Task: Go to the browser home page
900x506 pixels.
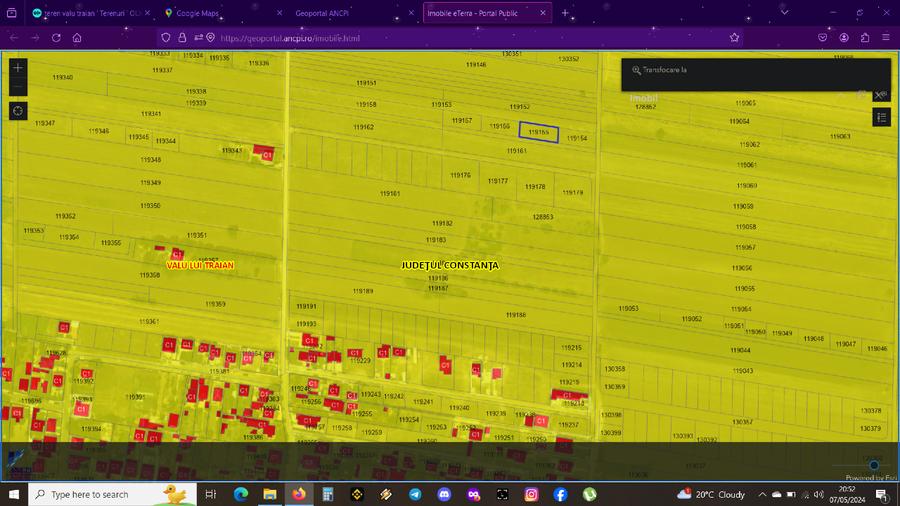Action: click(x=77, y=38)
